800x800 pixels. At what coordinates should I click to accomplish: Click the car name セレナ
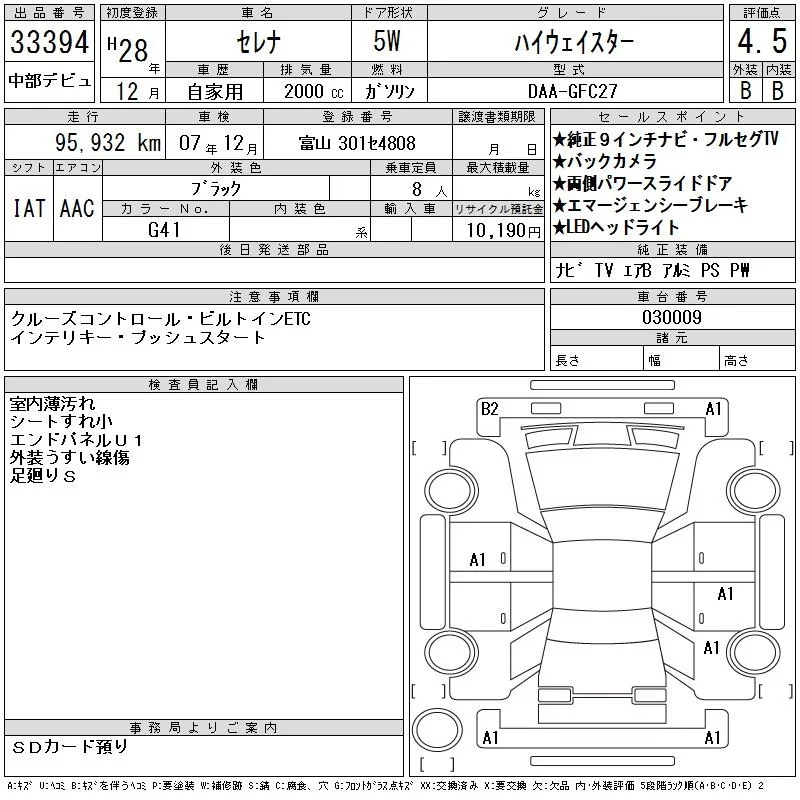[x=259, y=42]
